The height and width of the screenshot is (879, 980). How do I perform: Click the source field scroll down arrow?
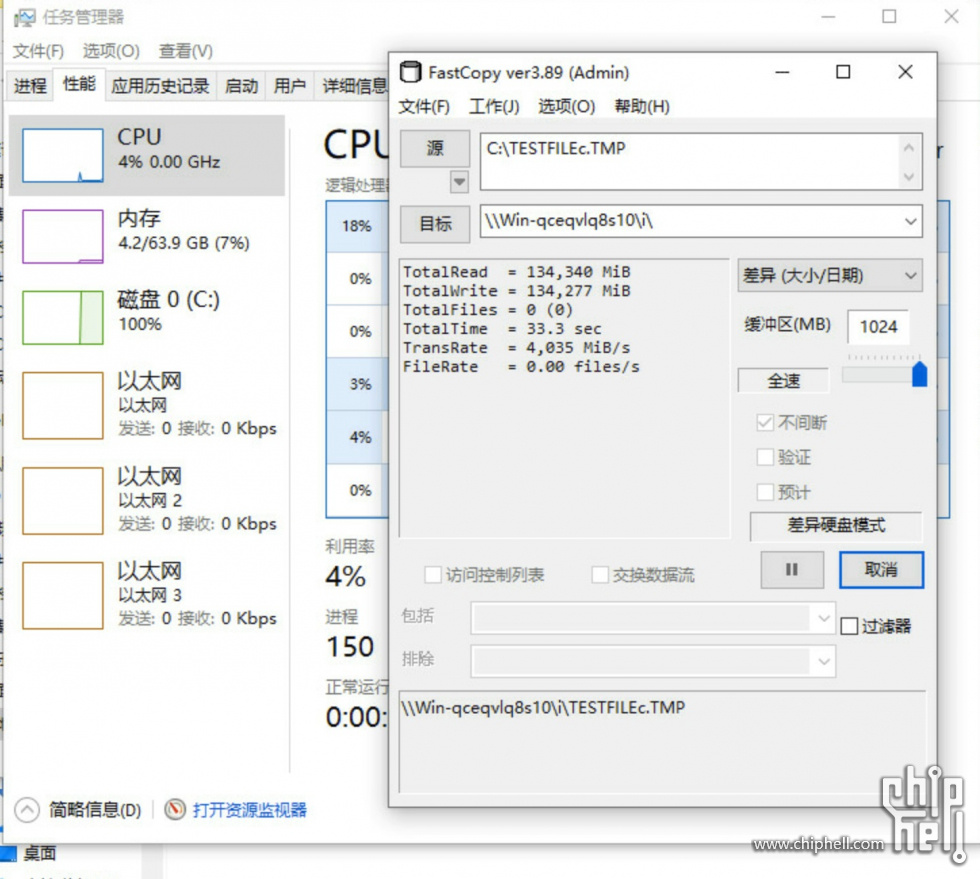909,177
